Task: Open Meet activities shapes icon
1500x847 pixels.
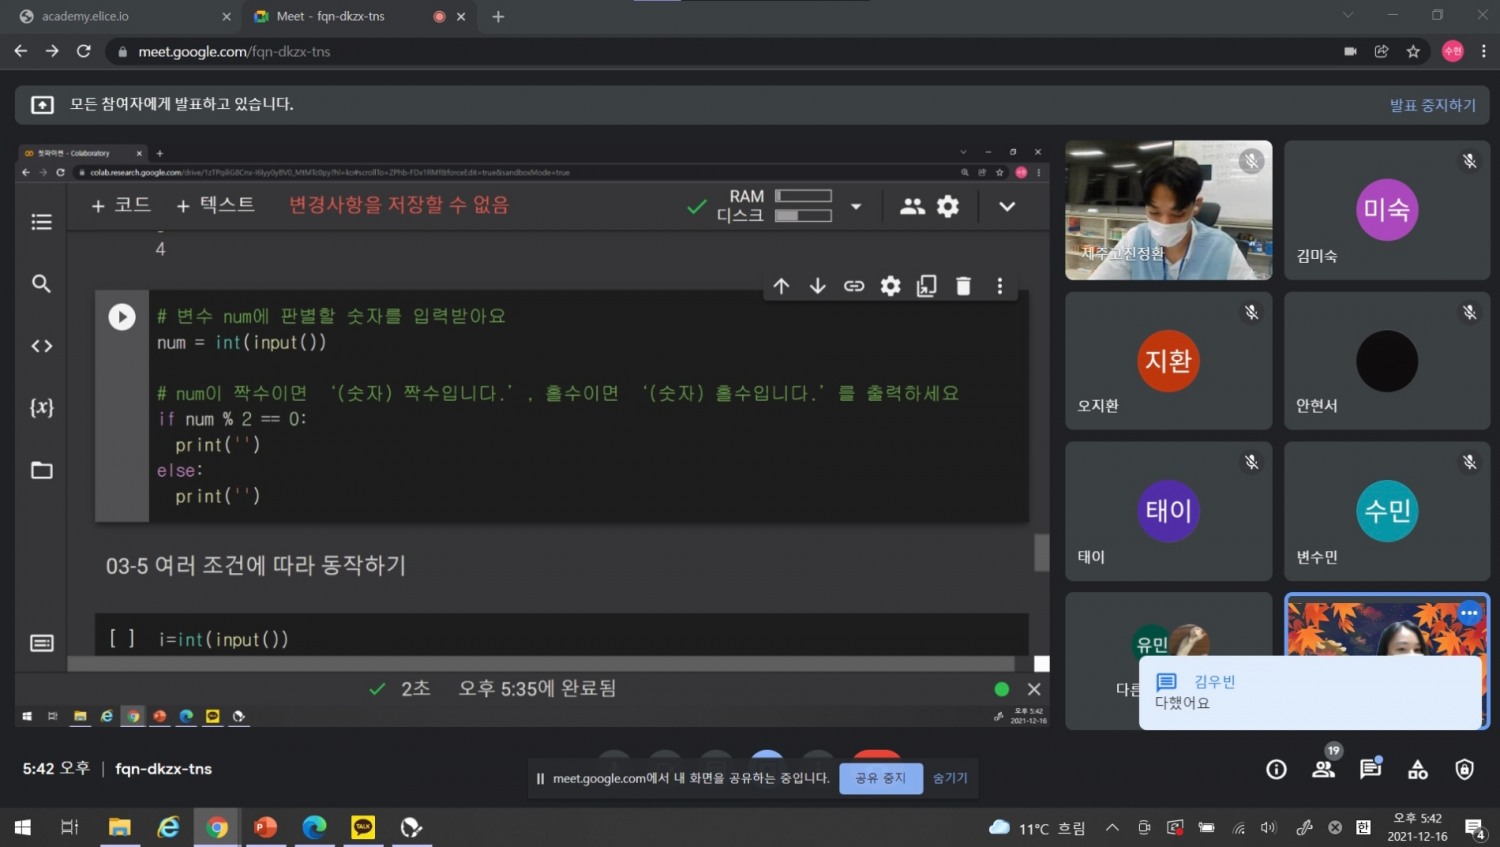Action: tap(1418, 769)
